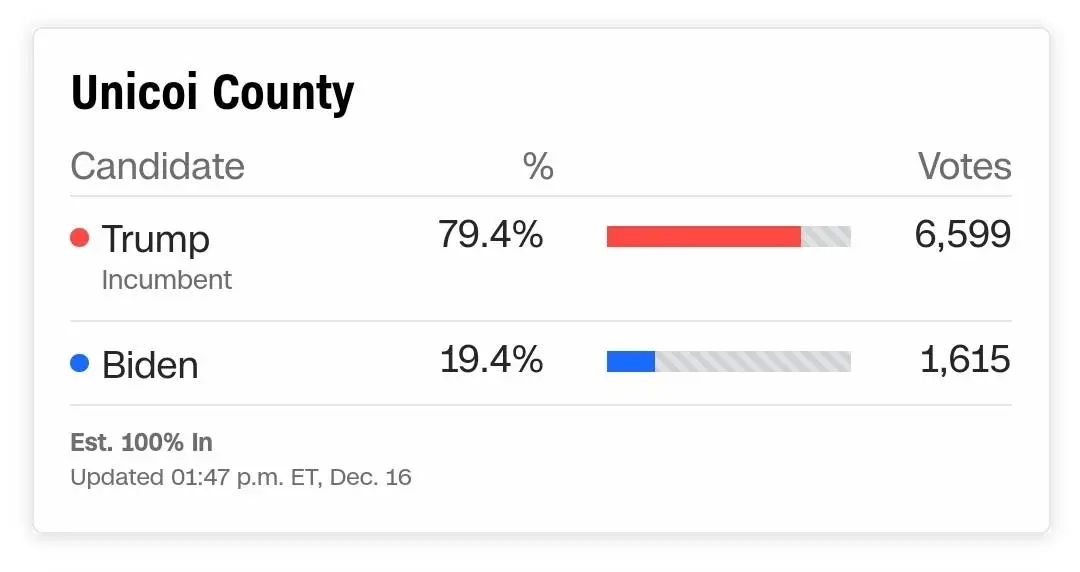Click the Votes column header
1080x572 pixels.
click(964, 167)
